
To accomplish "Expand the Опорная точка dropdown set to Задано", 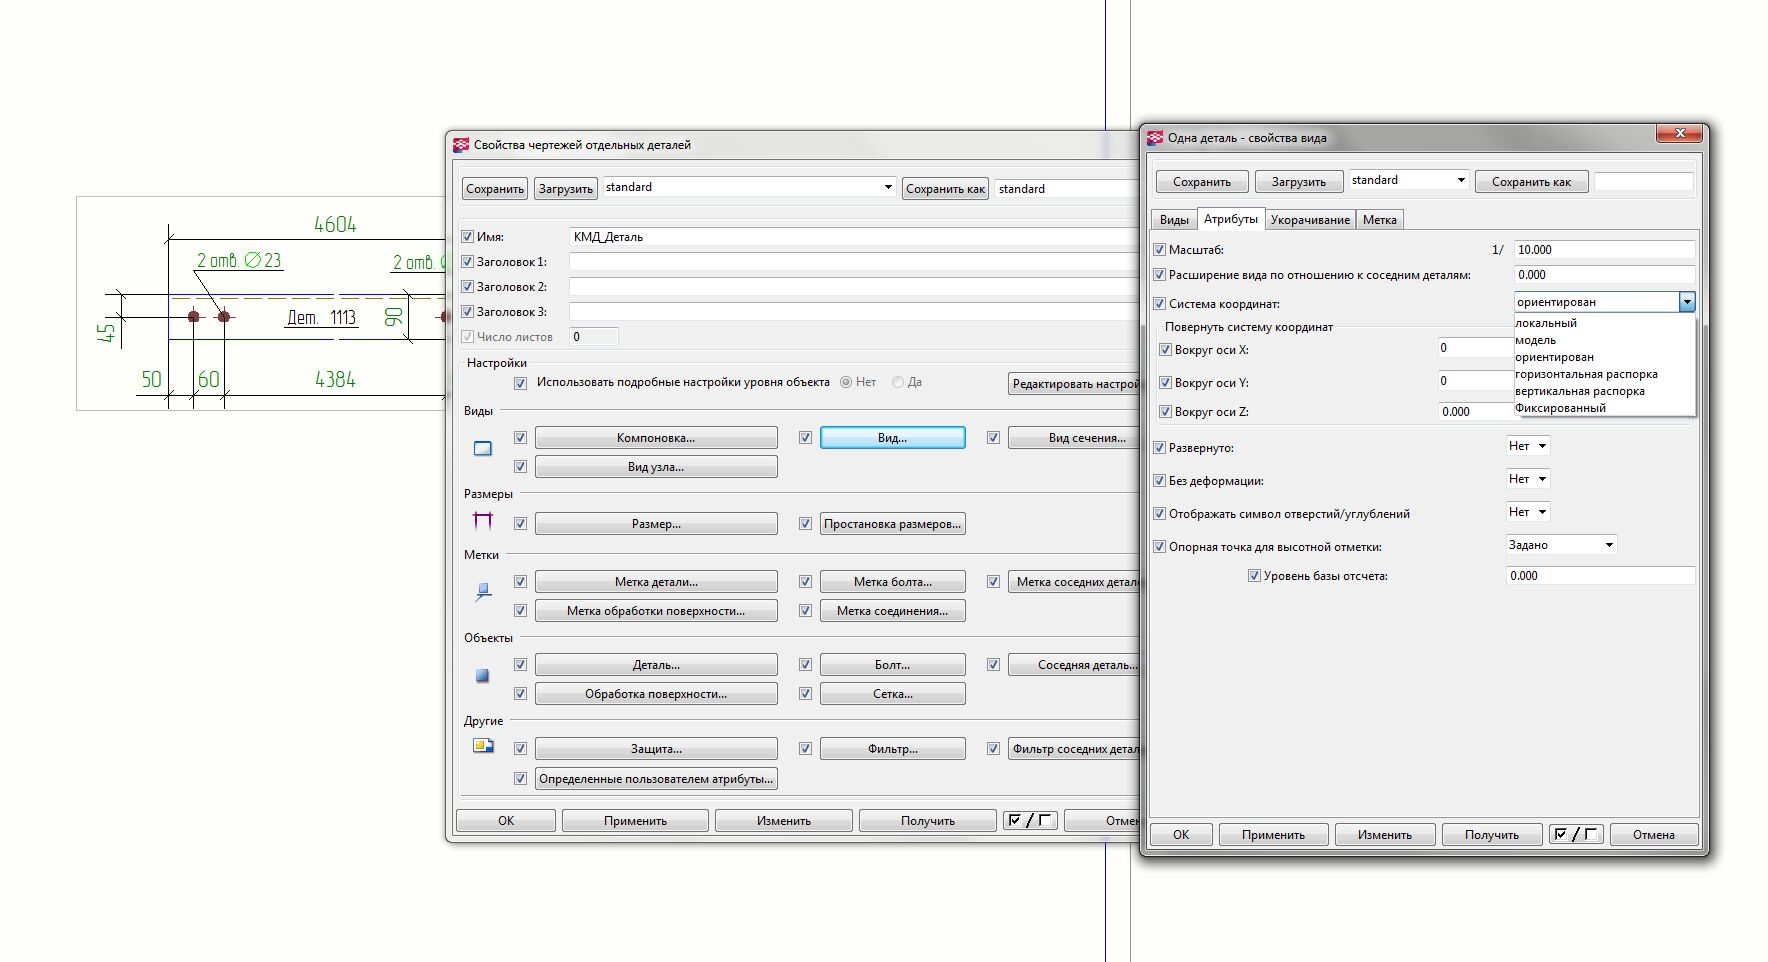I will click(1561, 545).
